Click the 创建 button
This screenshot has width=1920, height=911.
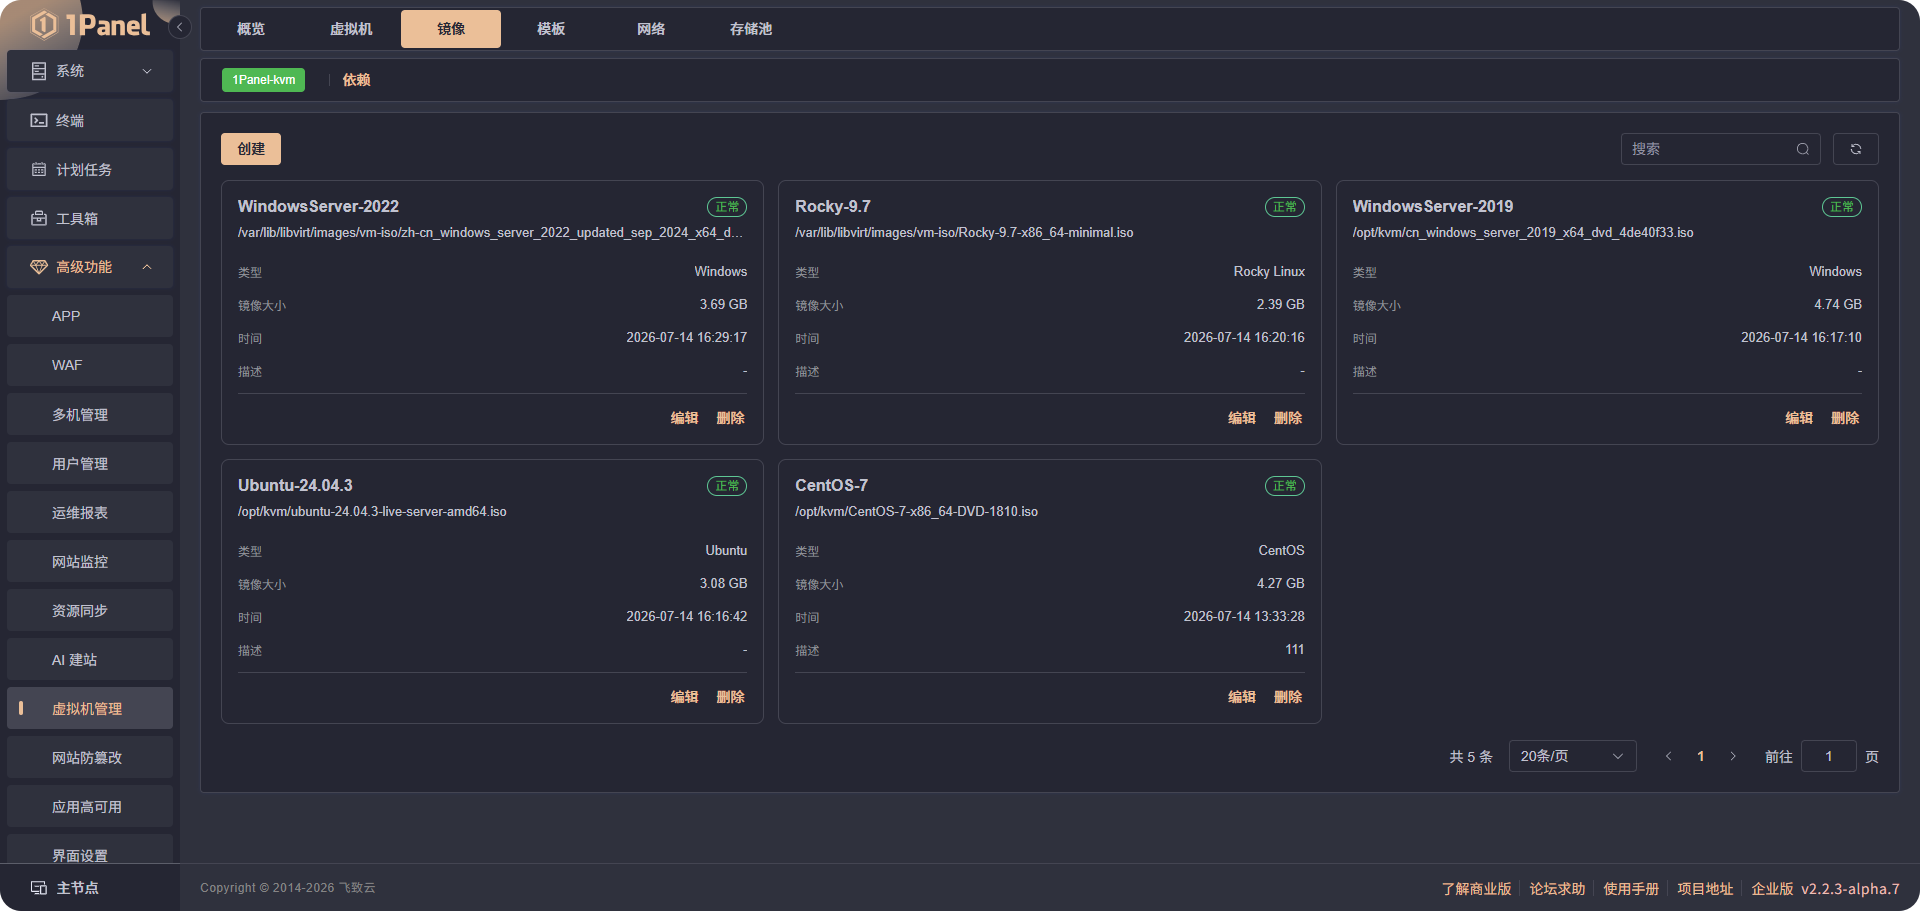(251, 149)
